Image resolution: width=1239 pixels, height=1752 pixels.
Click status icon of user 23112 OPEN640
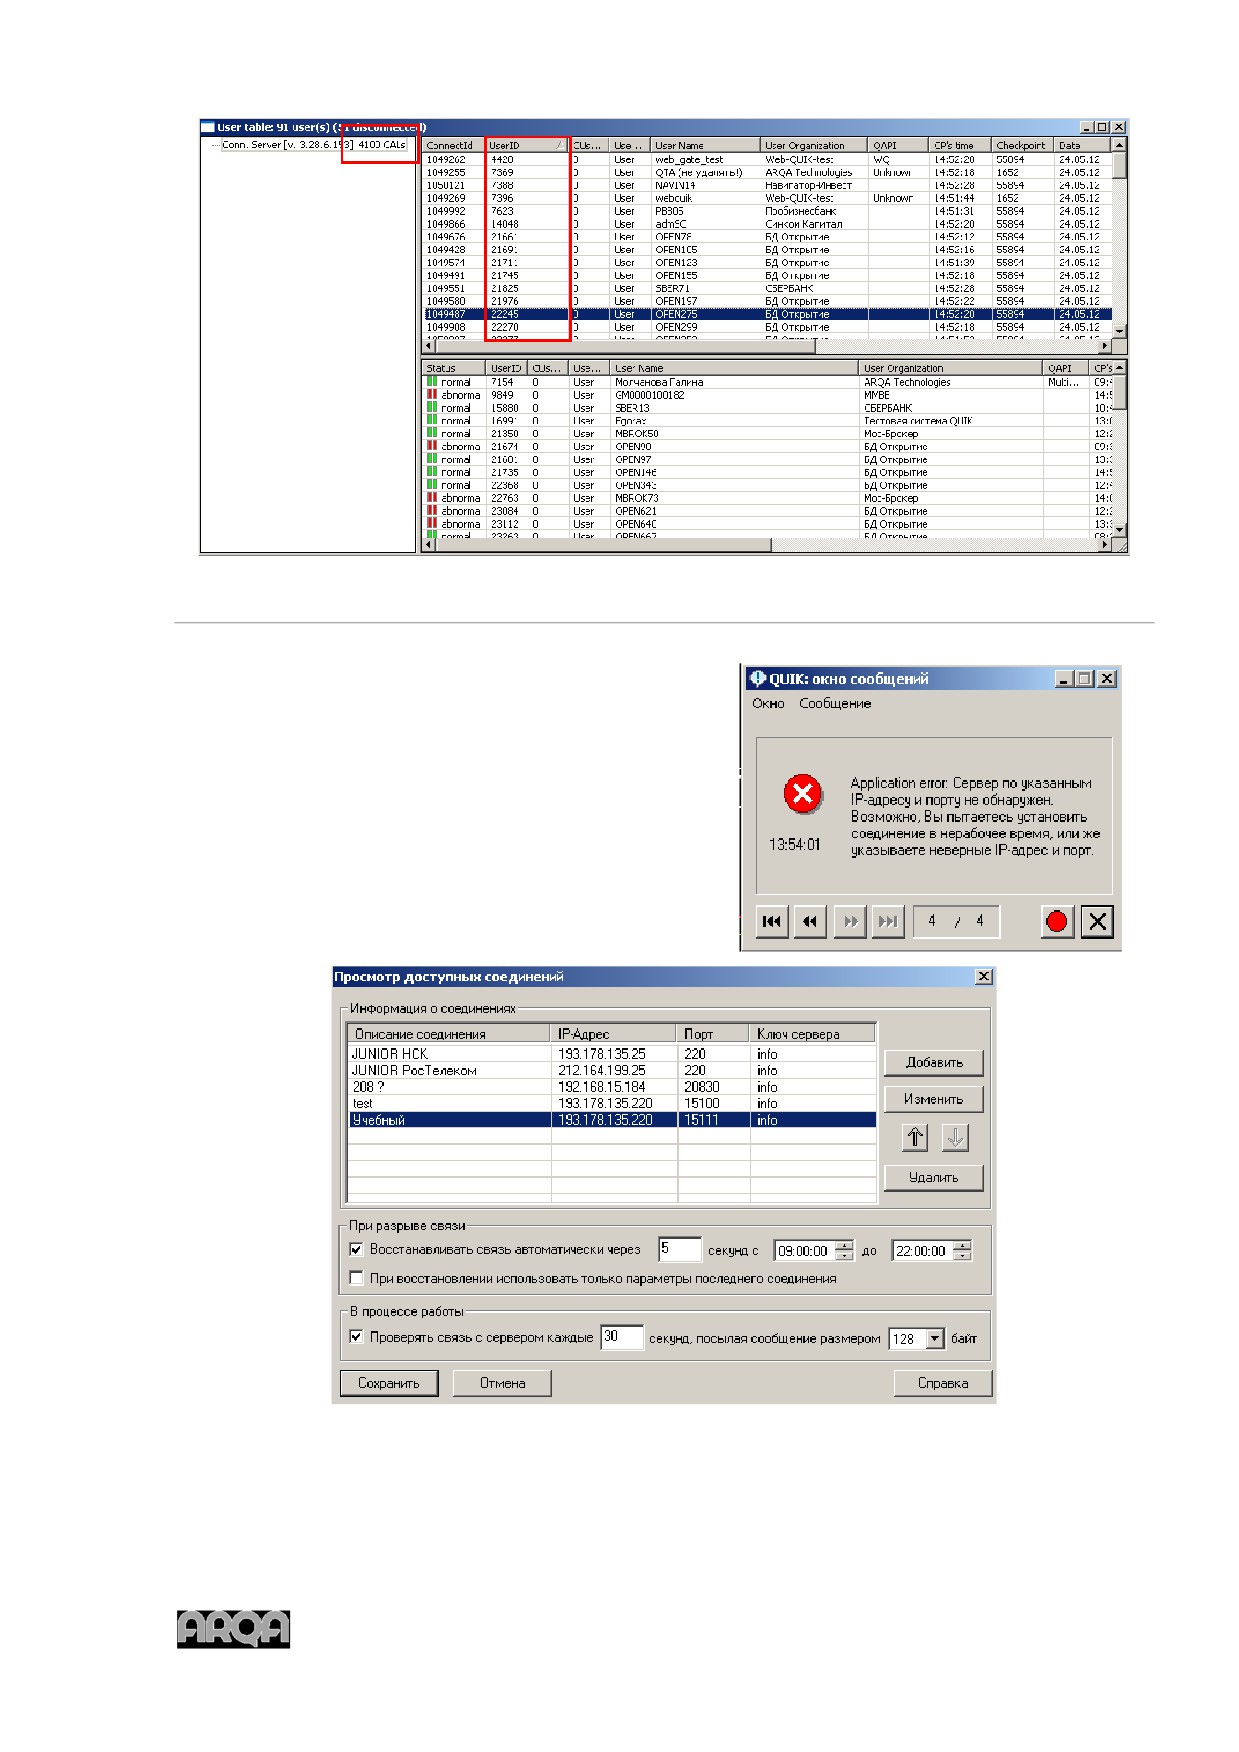coord(432,524)
